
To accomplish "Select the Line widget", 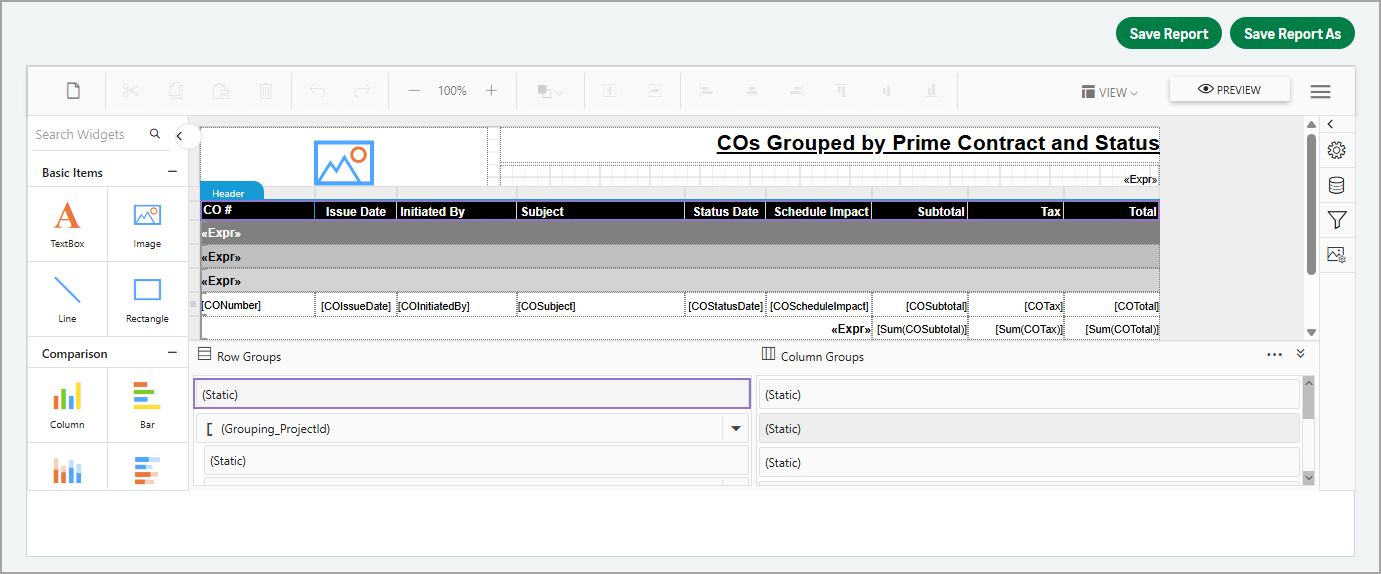I will pos(67,299).
